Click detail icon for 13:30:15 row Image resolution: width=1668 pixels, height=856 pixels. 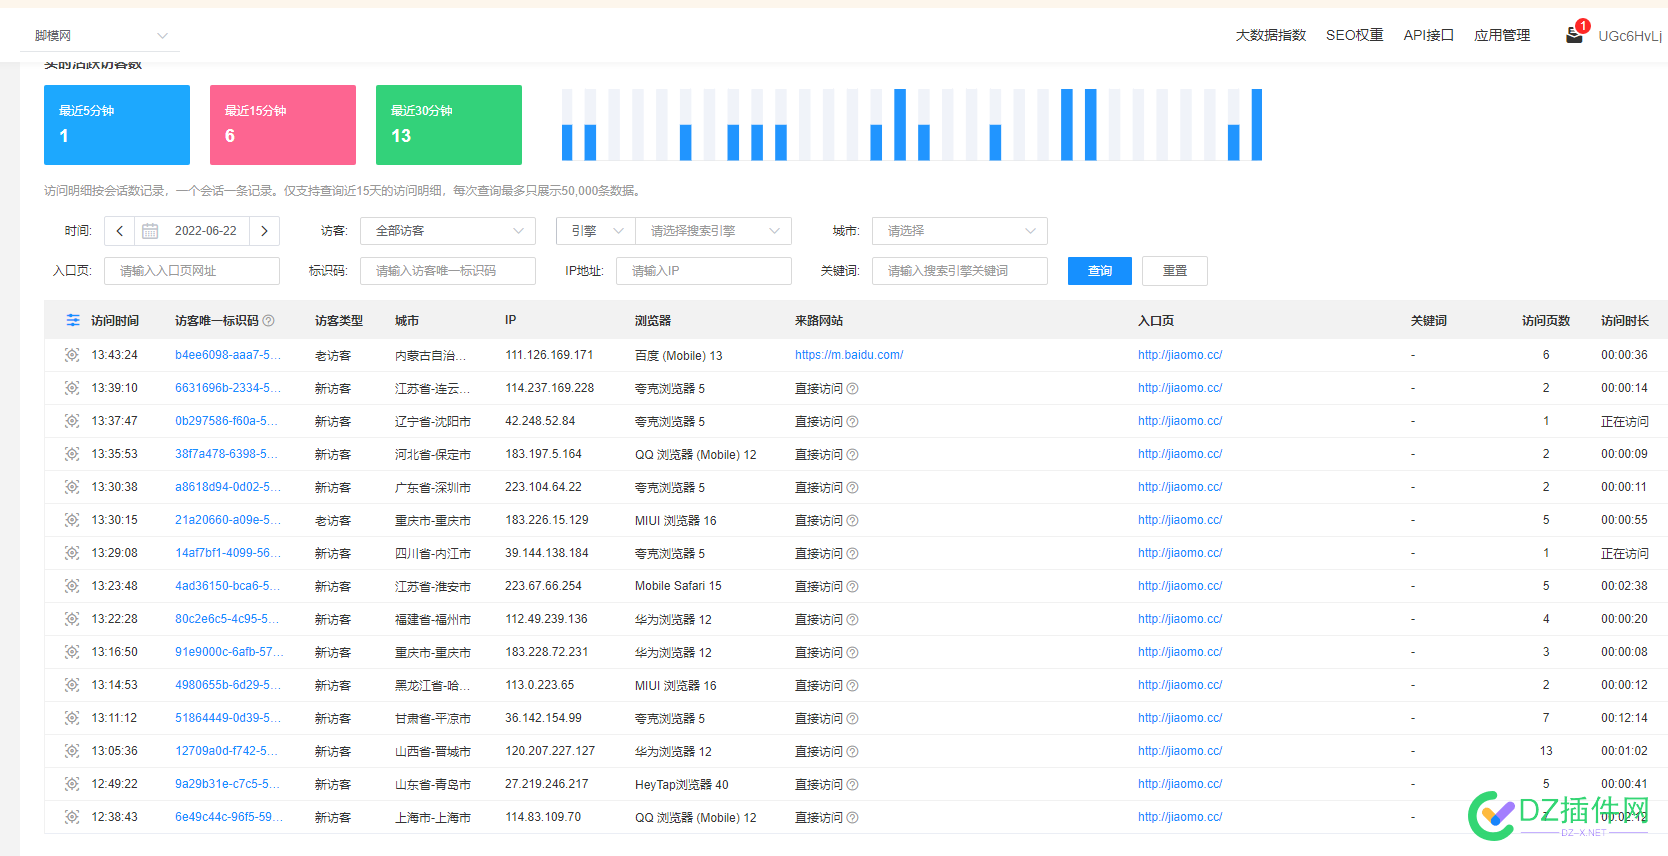[x=72, y=520]
